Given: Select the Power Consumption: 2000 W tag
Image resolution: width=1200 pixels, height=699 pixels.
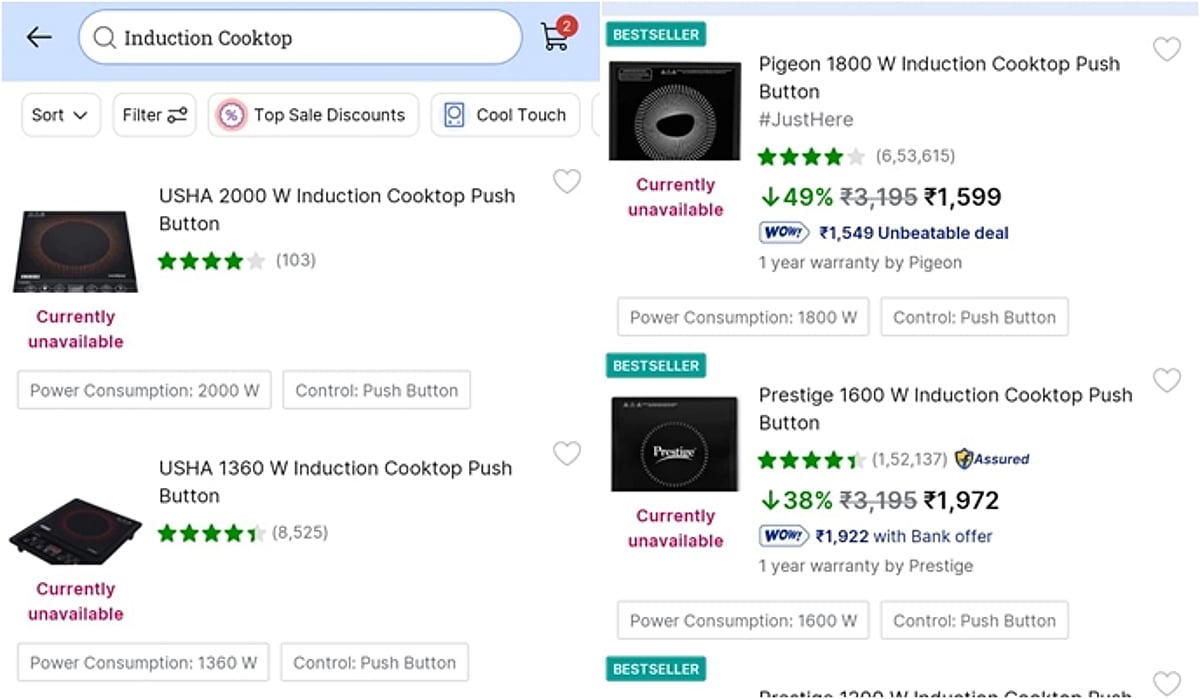Looking at the screenshot, I should click(144, 390).
